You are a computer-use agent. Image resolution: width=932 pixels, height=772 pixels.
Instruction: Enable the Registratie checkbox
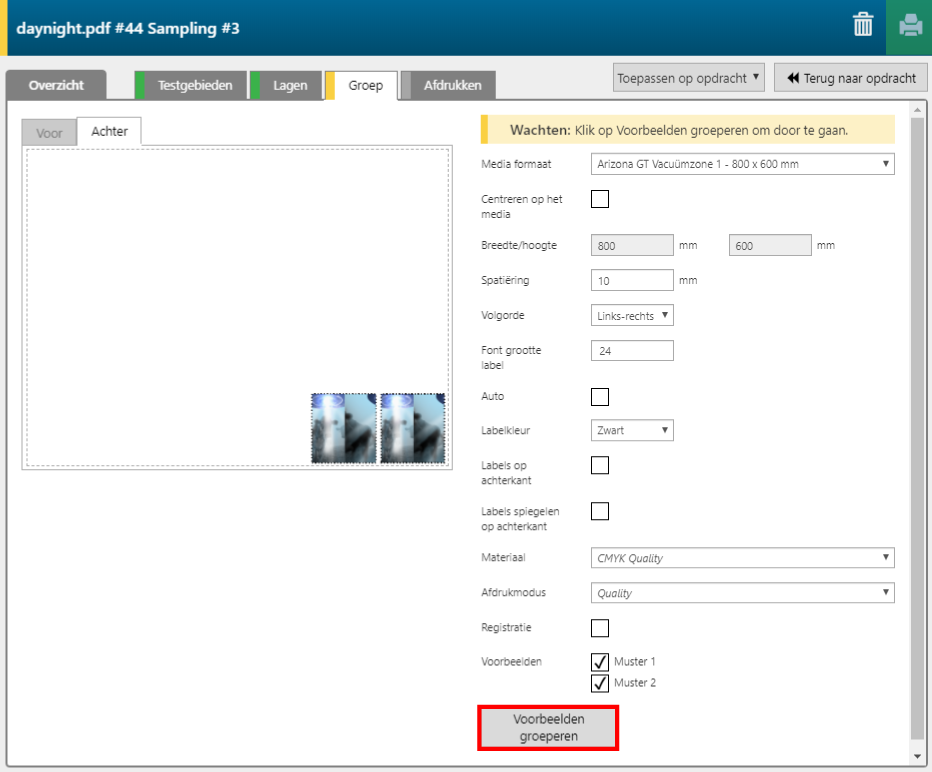coord(600,628)
